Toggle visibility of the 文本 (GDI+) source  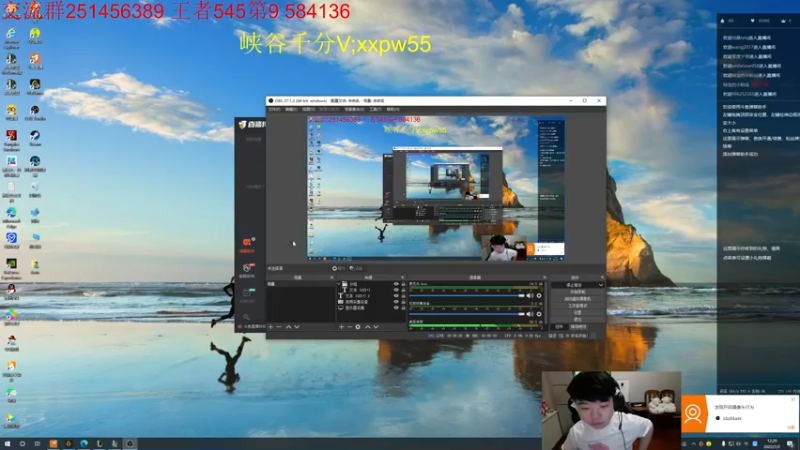click(x=396, y=290)
